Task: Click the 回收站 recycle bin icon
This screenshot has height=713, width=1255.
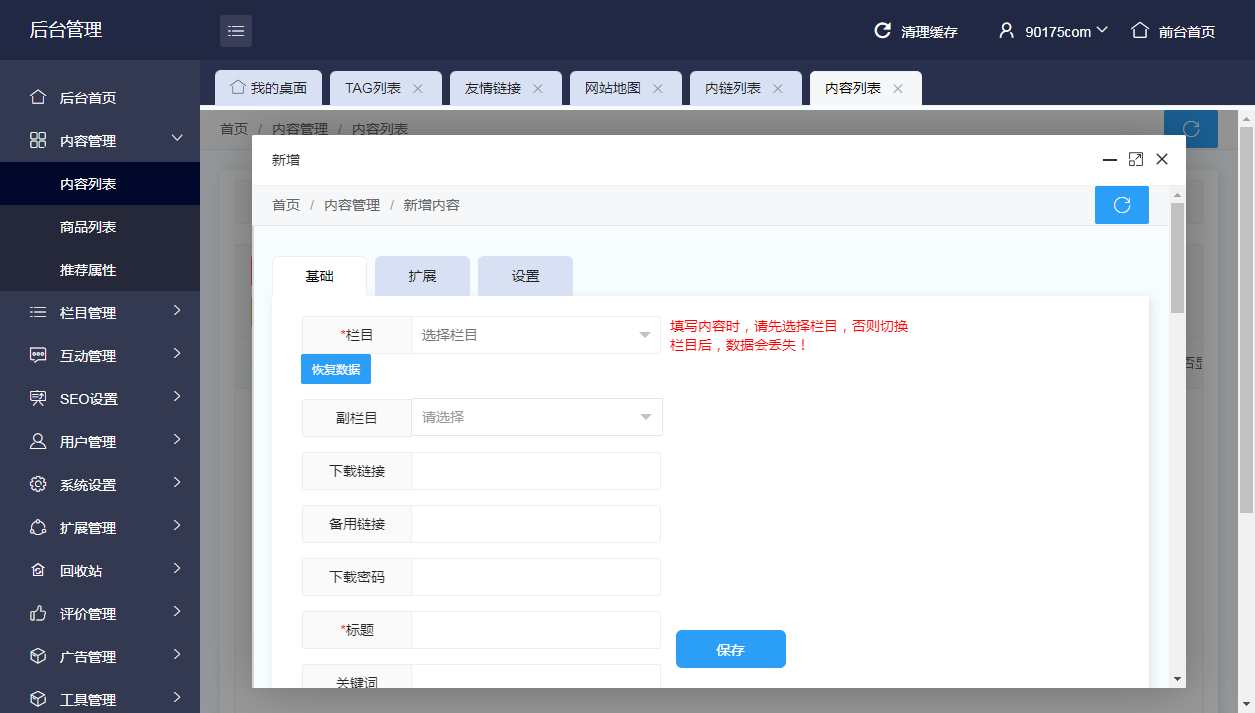Action: pyautogui.click(x=37, y=570)
